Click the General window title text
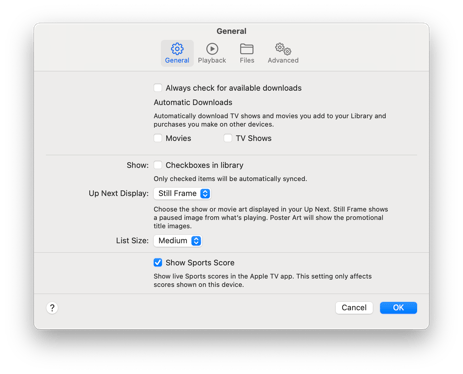 tap(231, 31)
